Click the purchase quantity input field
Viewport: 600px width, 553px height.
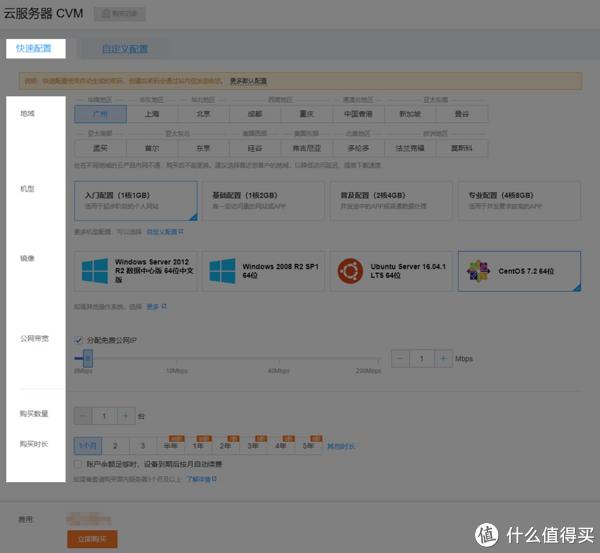[x=104, y=416]
